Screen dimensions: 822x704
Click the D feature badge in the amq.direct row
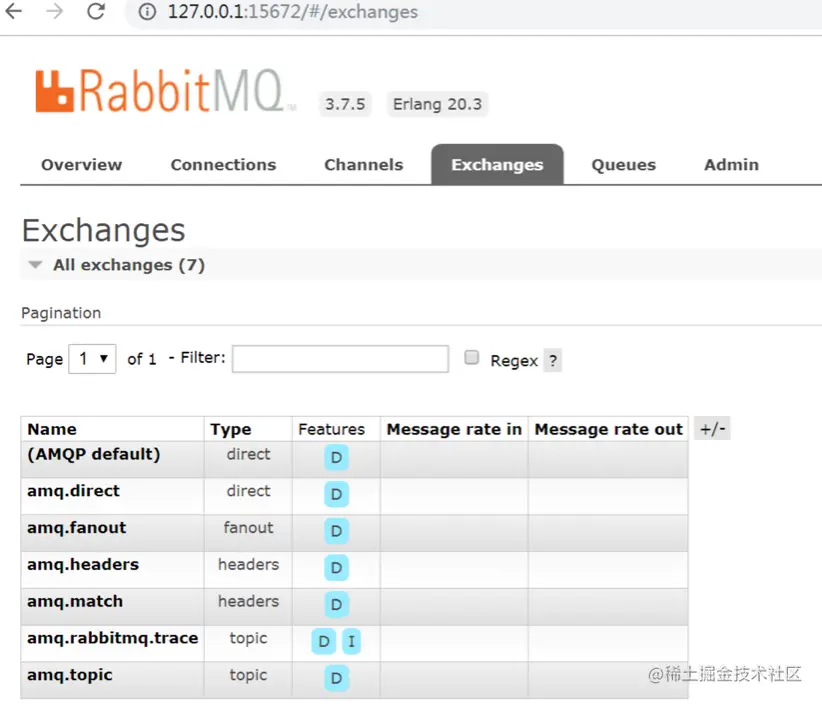337,494
